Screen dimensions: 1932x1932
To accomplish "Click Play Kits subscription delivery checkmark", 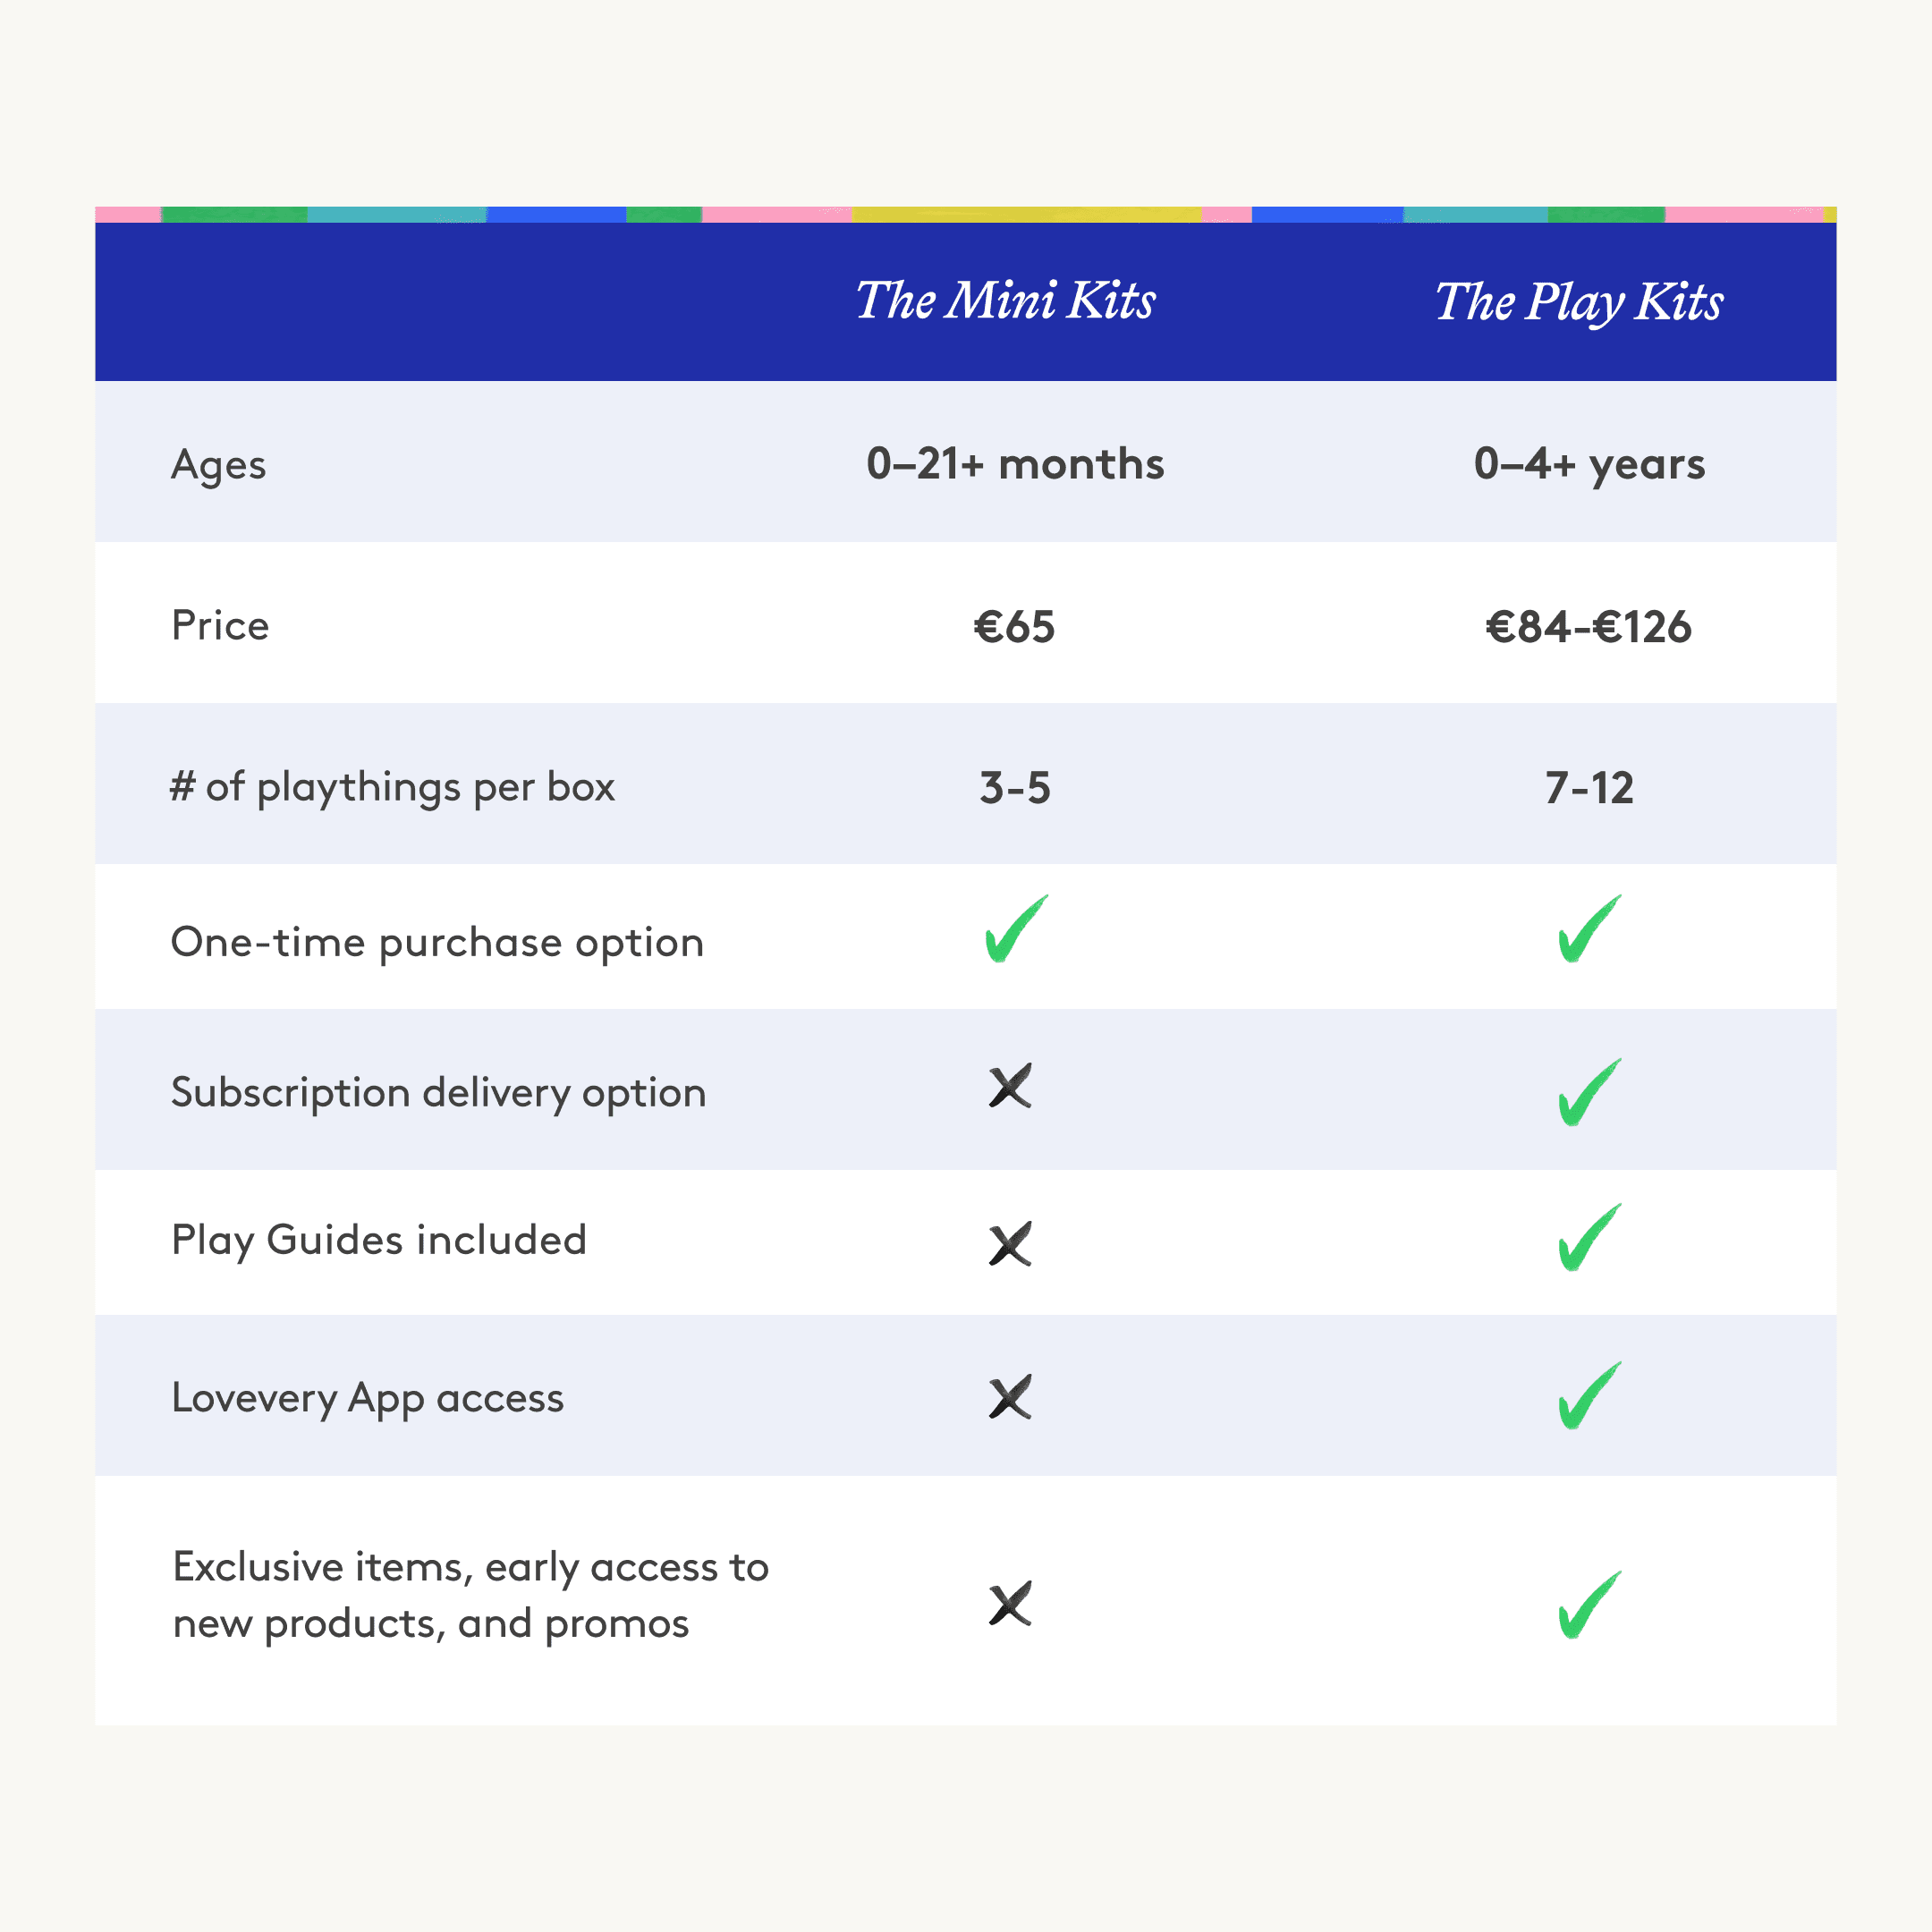I will [1588, 1093].
